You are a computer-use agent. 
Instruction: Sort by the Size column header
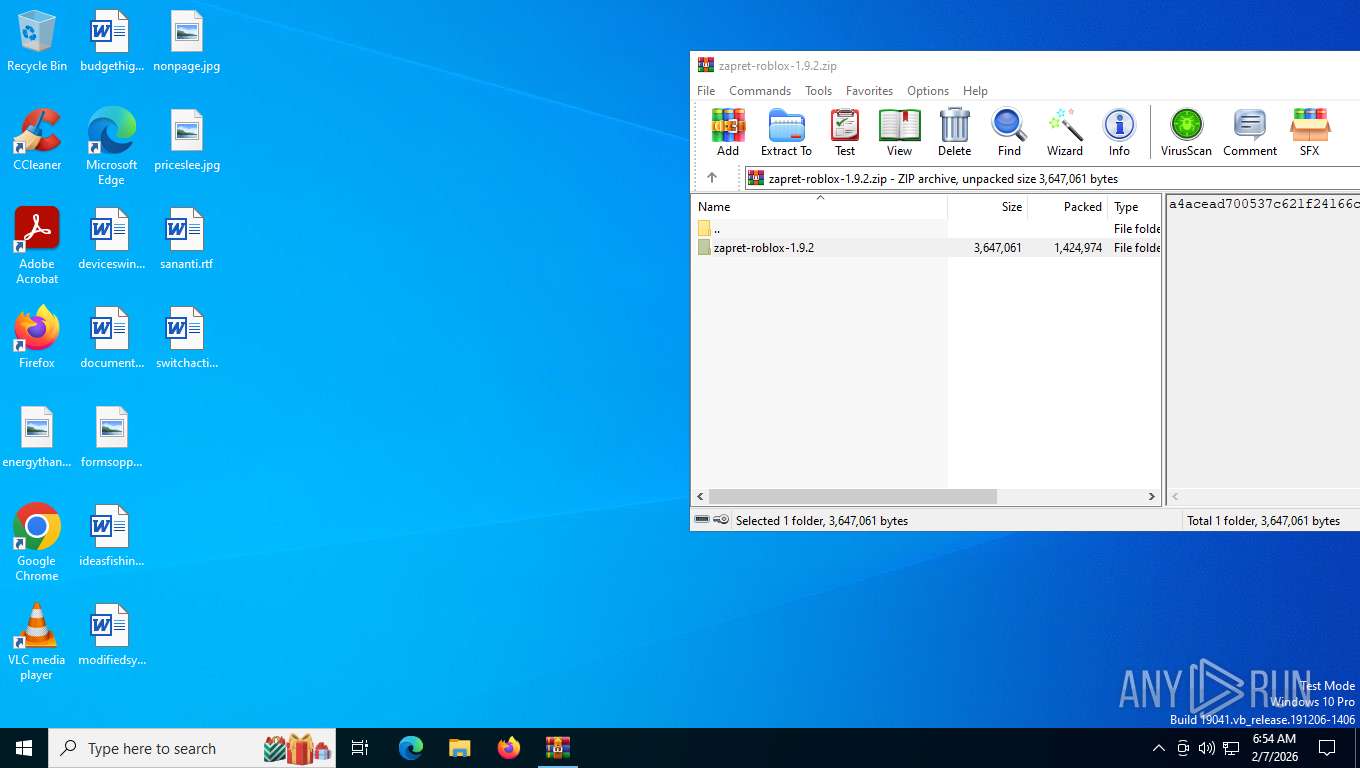[x=988, y=206]
